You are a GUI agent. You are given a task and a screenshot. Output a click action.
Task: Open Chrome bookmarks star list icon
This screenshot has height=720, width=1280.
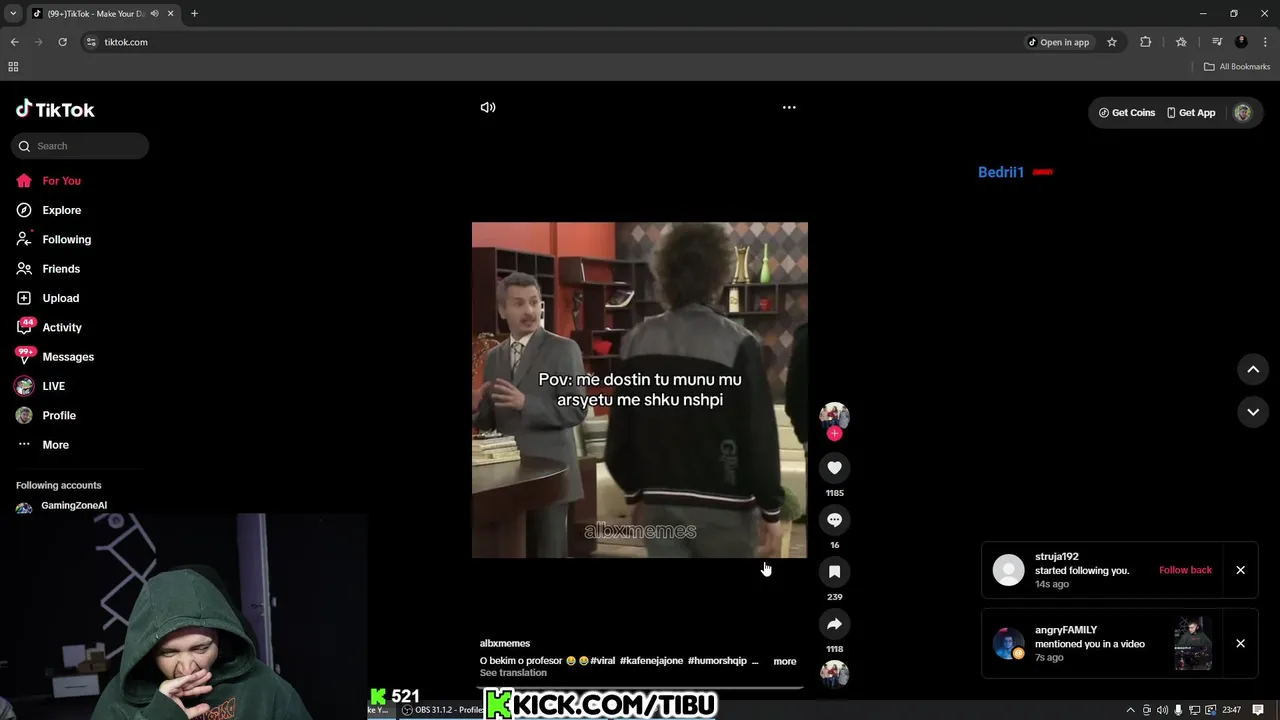coord(1181,42)
